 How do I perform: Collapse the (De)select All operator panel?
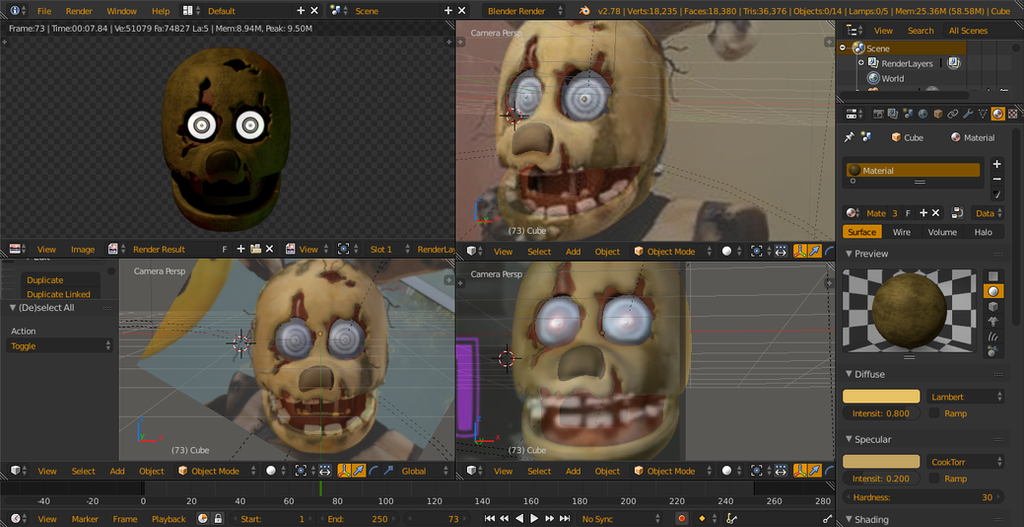coord(12,308)
